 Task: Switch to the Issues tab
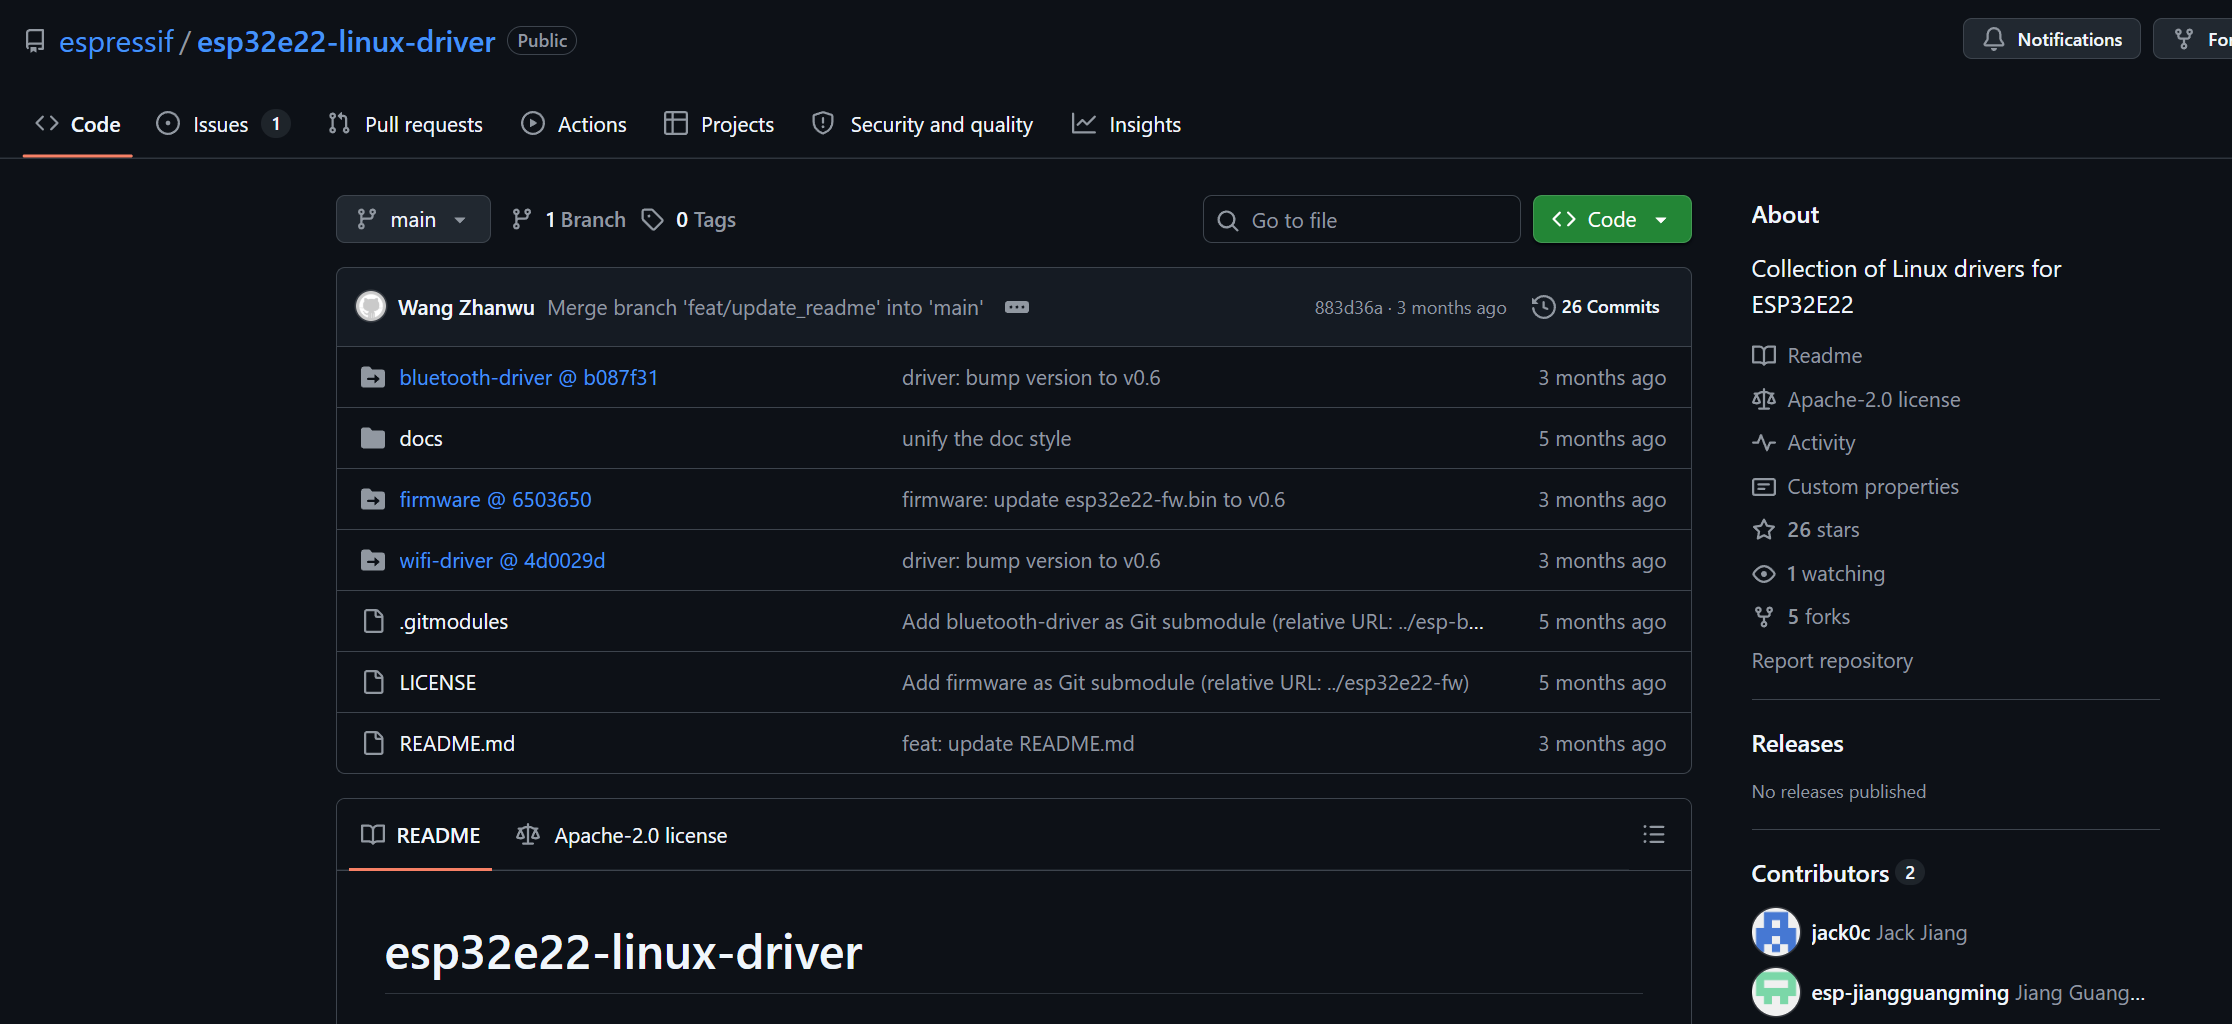(x=222, y=124)
